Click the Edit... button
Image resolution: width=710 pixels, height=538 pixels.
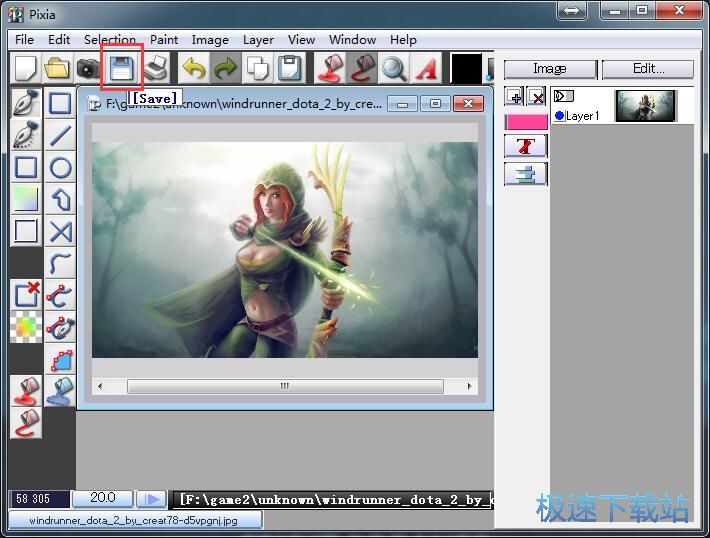(648, 69)
